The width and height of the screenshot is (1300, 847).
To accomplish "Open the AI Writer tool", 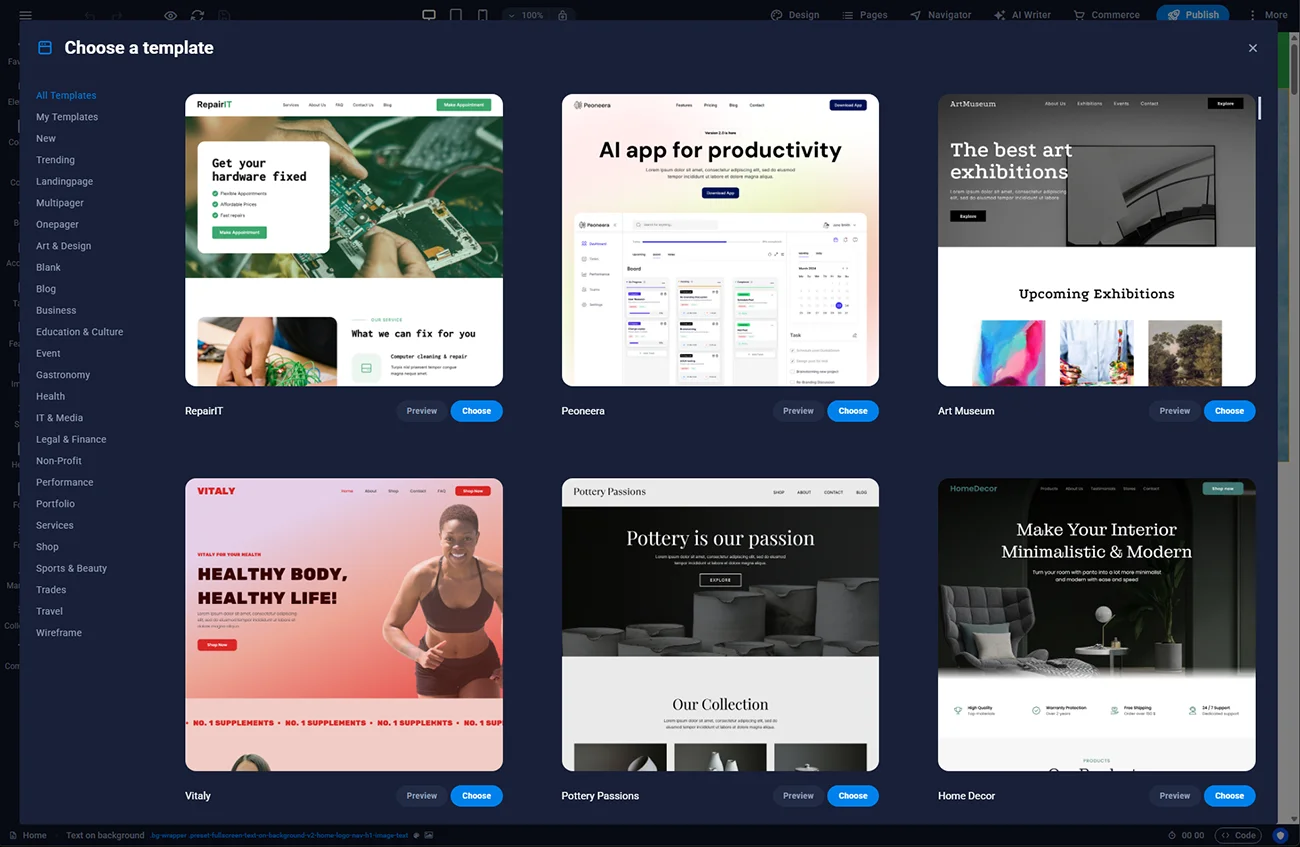I will pyautogui.click(x=1024, y=15).
